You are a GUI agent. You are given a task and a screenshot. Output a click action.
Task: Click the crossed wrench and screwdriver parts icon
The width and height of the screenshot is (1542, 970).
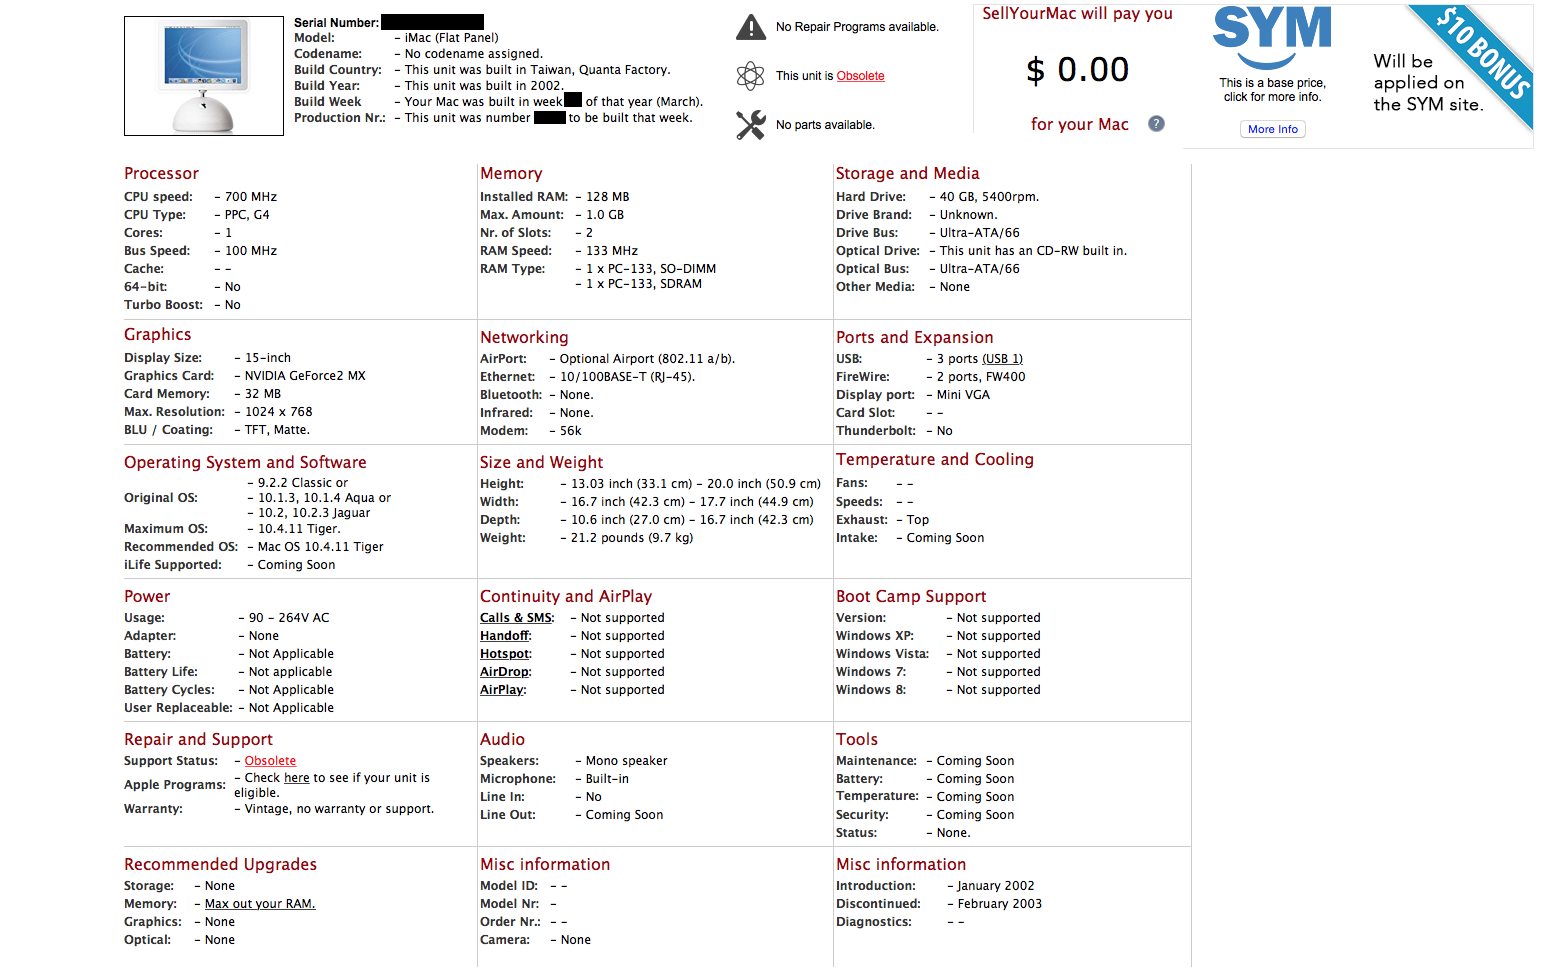pos(750,125)
